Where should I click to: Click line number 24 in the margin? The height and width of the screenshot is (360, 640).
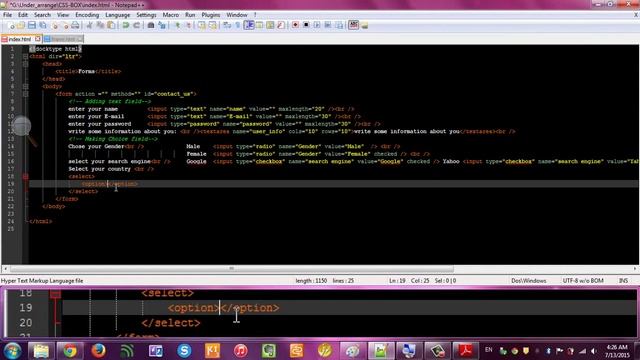click(11, 221)
